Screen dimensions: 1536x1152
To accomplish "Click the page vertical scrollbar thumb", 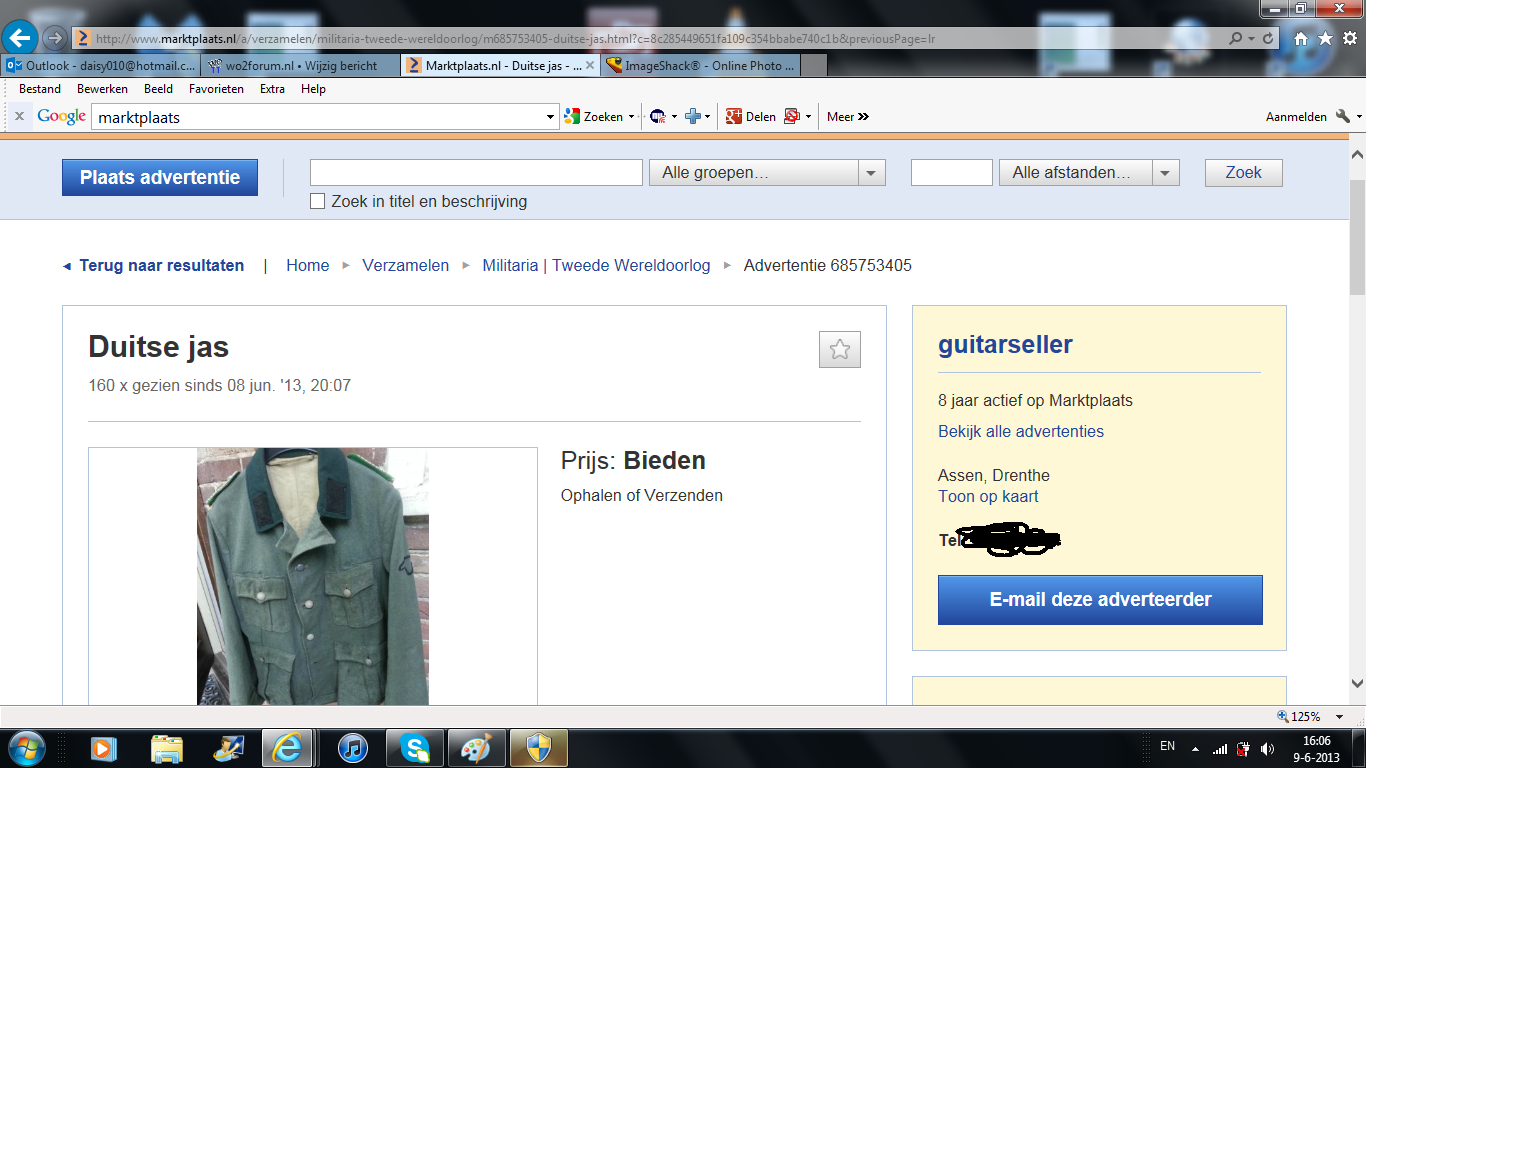I will (x=1357, y=236).
